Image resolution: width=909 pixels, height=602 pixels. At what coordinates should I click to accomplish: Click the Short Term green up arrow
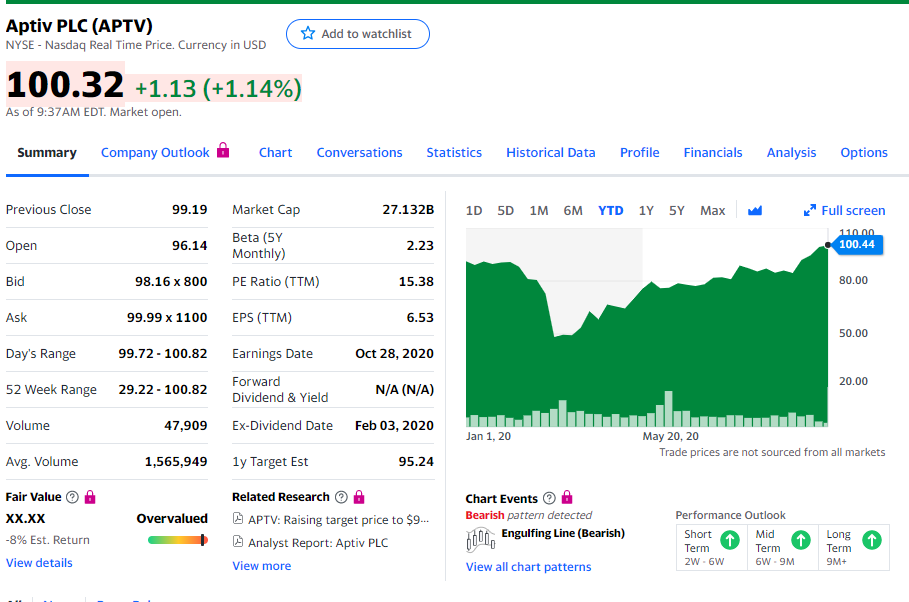[x=730, y=540]
